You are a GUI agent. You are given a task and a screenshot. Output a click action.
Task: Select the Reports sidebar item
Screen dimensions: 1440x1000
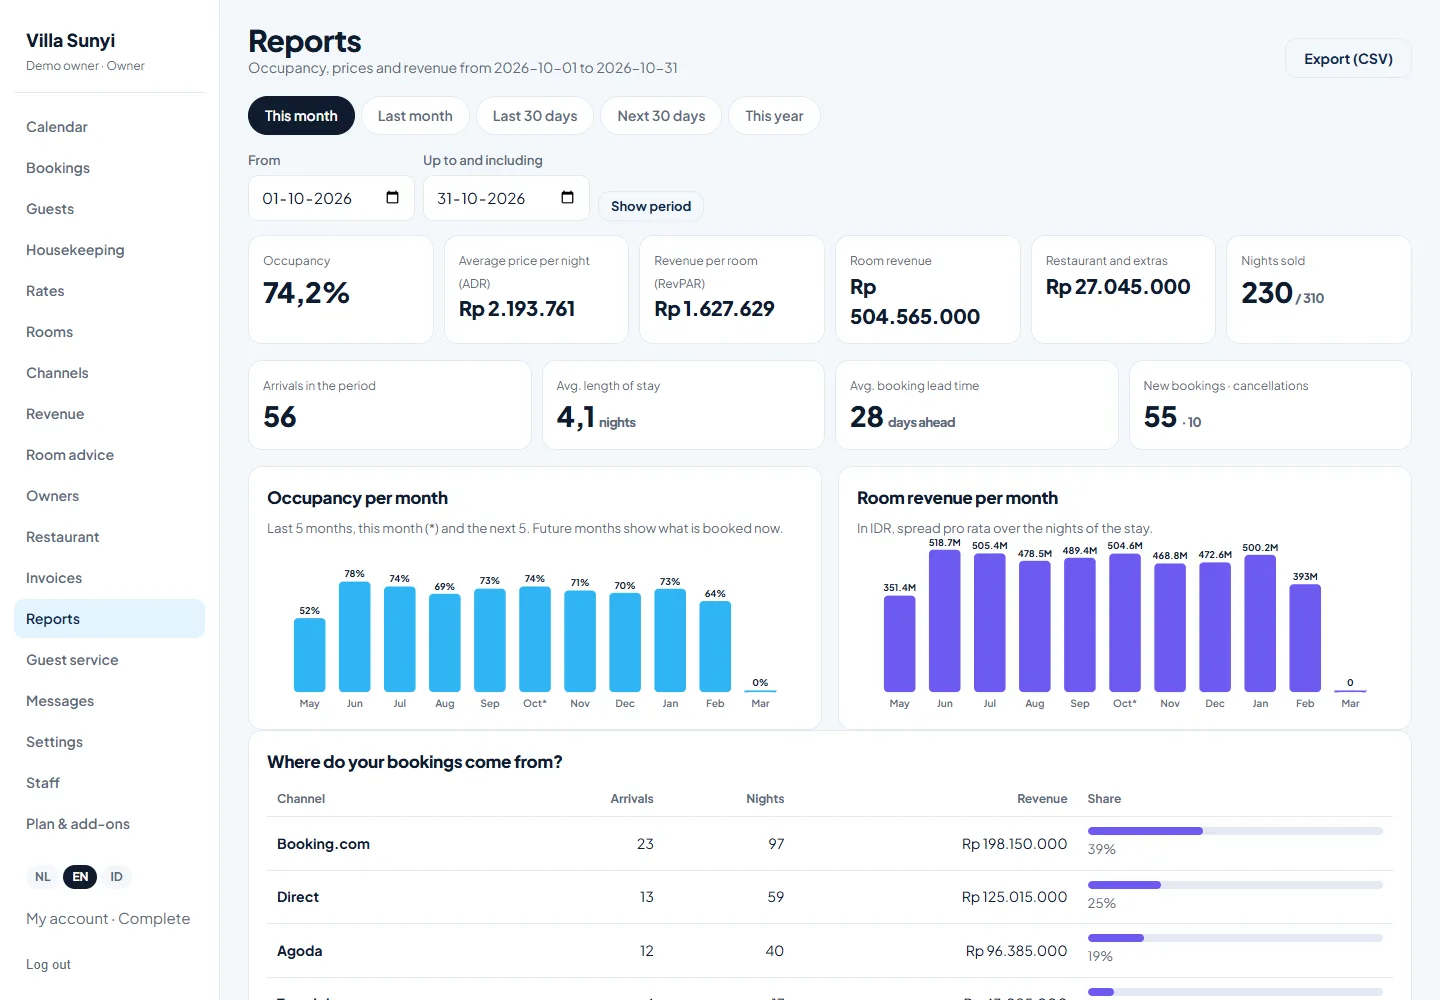point(110,619)
